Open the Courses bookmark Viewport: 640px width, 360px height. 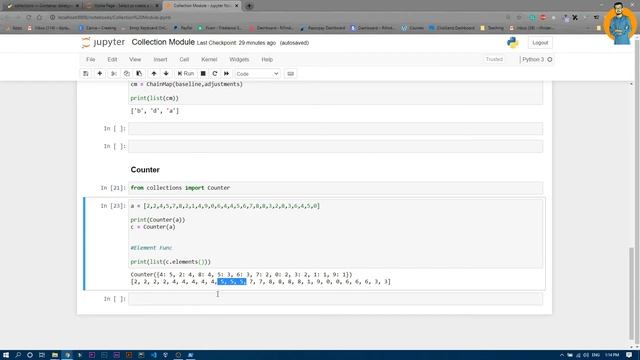pyautogui.click(x=413, y=28)
